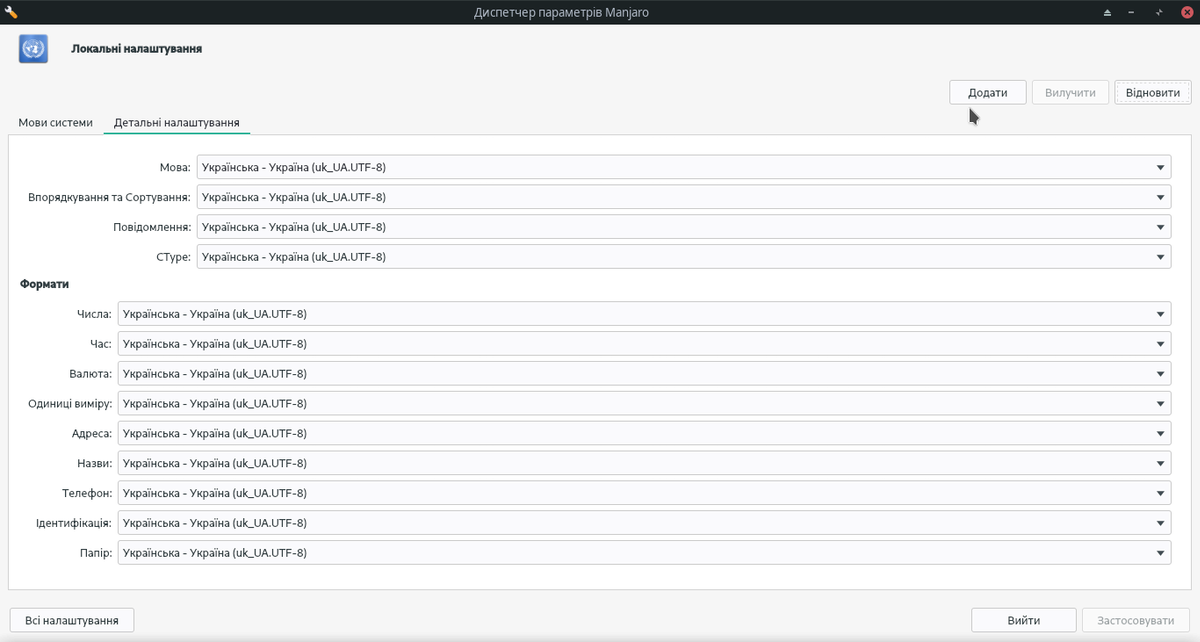
Task: Click the wrench icon in title bar
Action: tap(12, 12)
